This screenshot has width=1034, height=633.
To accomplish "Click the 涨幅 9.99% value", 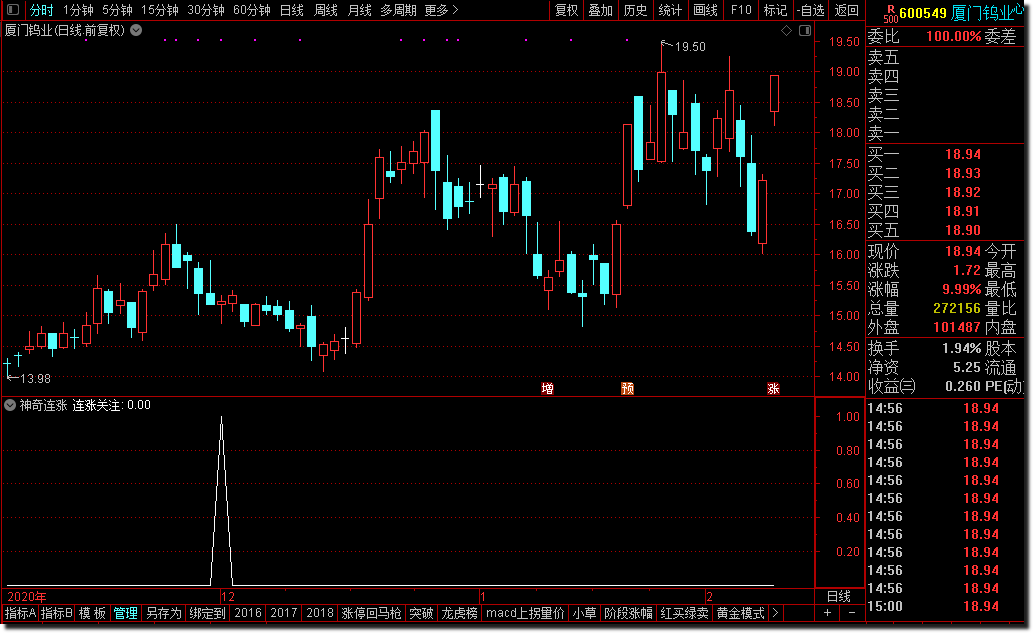I will (961, 289).
